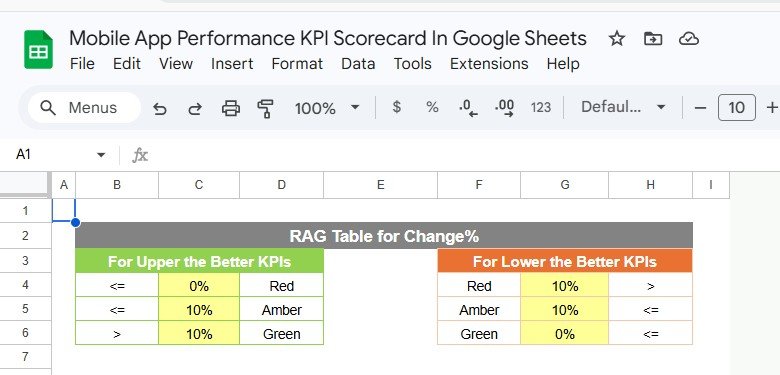Screen dimensions: 780x375
Task: Select 'For Upper the Better KPIs' cell
Action: (x=199, y=261)
